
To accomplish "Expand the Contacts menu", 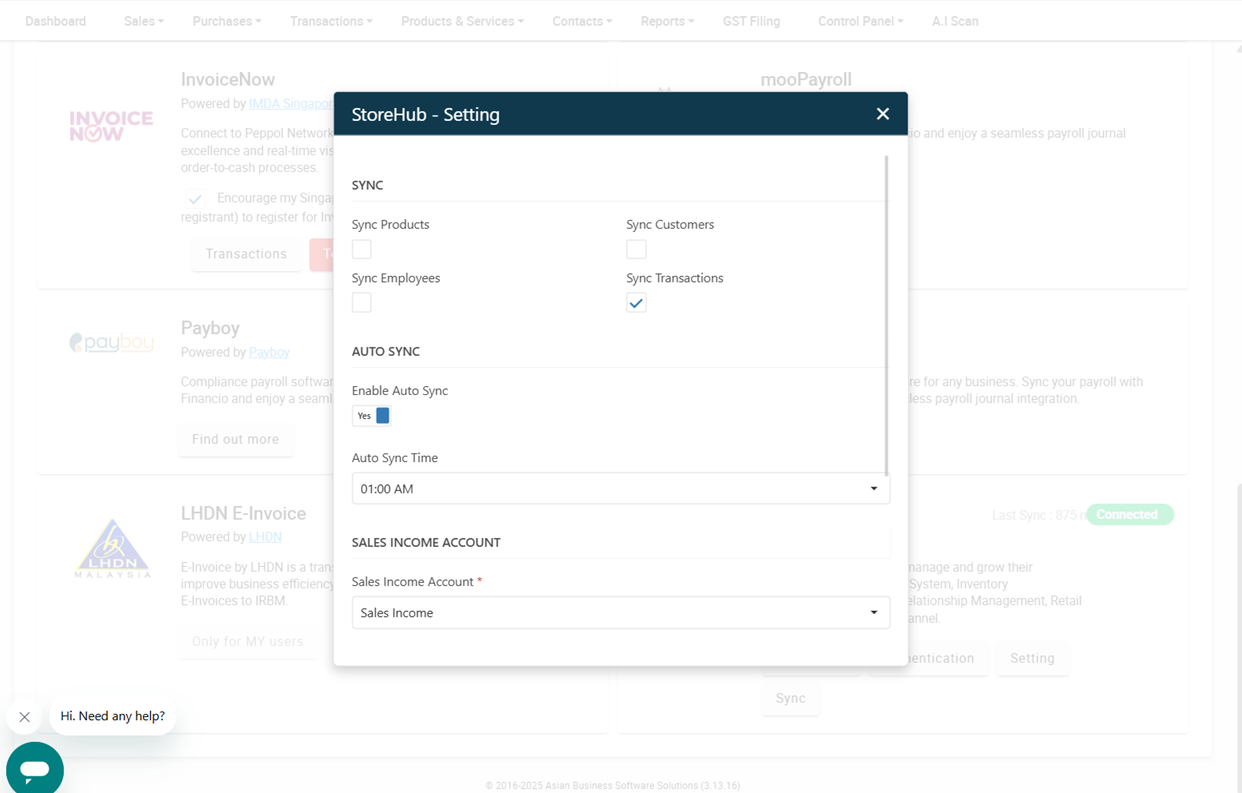I will (582, 21).
